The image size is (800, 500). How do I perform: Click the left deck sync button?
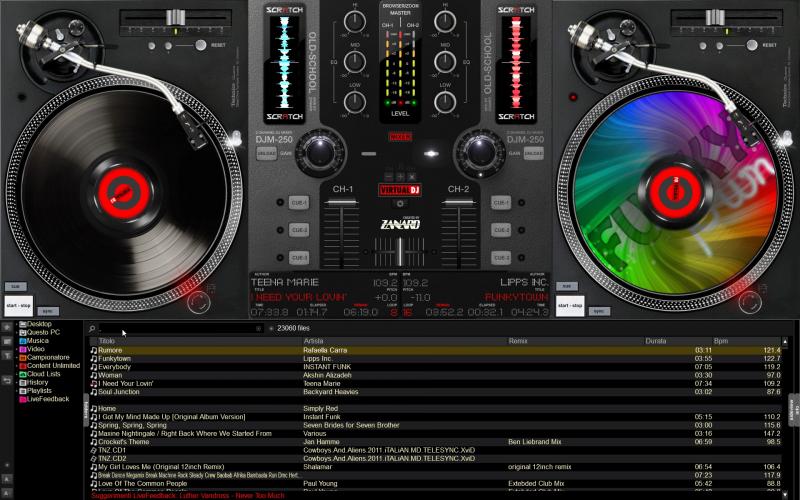click(x=47, y=311)
